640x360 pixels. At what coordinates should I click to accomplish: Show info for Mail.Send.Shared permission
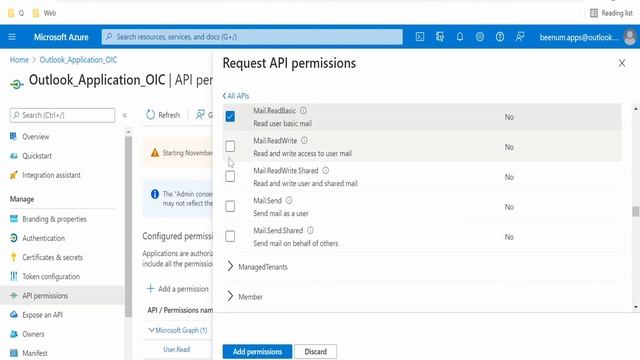click(x=310, y=231)
